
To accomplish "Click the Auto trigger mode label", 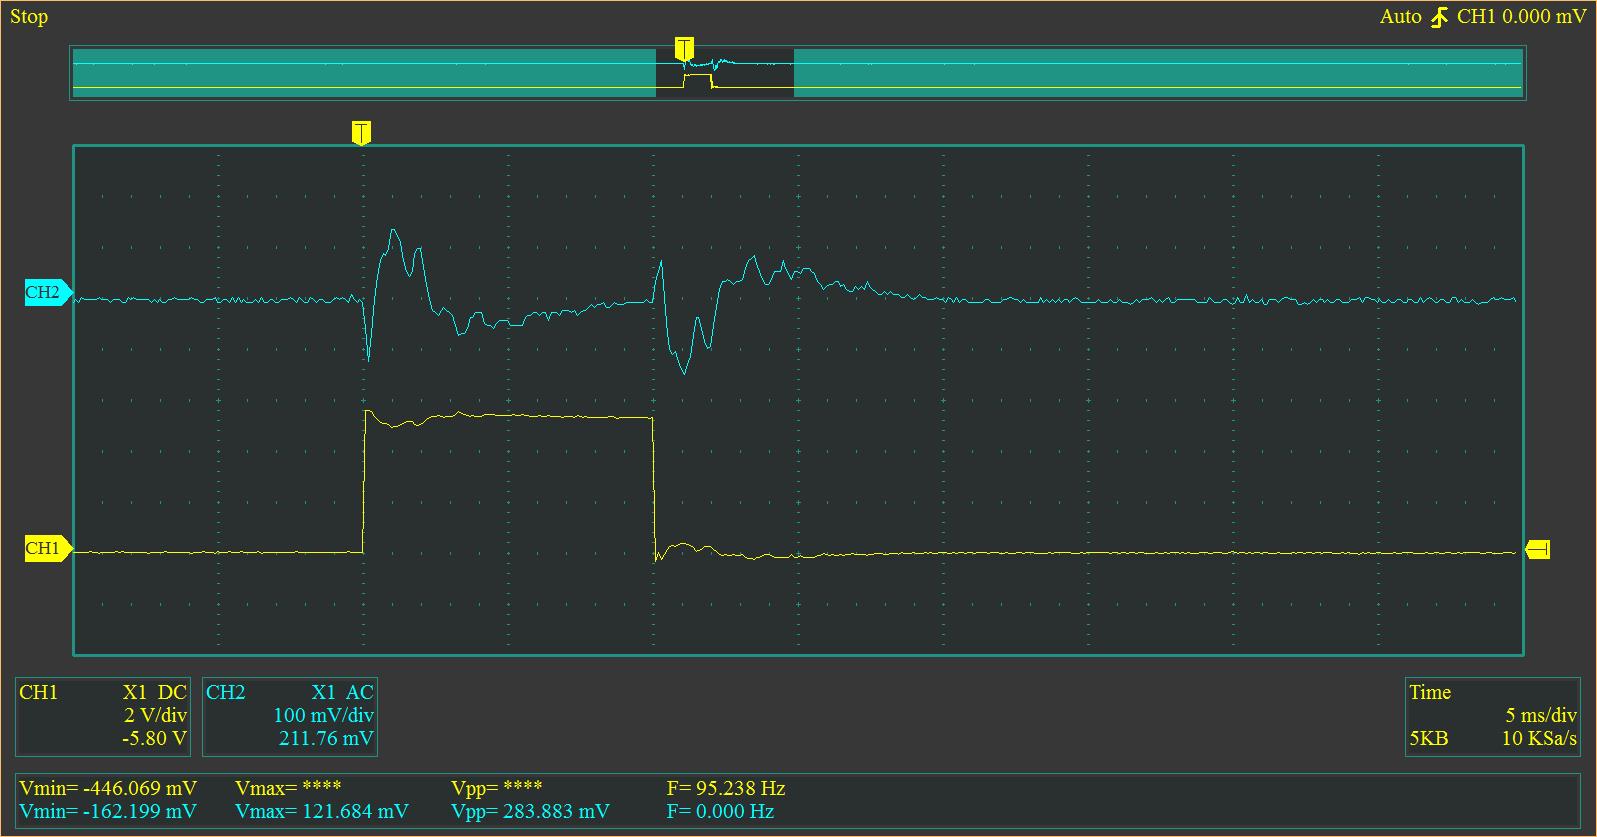I will tap(1400, 17).
